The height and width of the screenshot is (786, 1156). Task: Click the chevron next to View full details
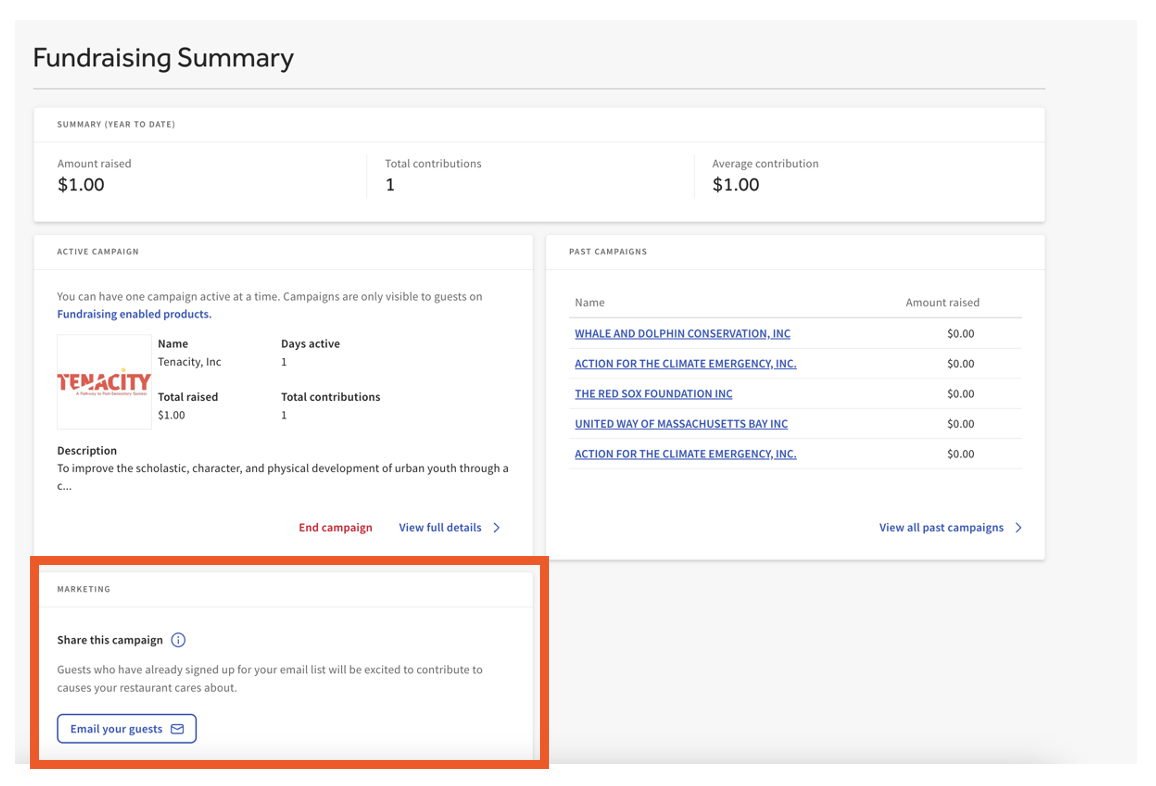(497, 528)
